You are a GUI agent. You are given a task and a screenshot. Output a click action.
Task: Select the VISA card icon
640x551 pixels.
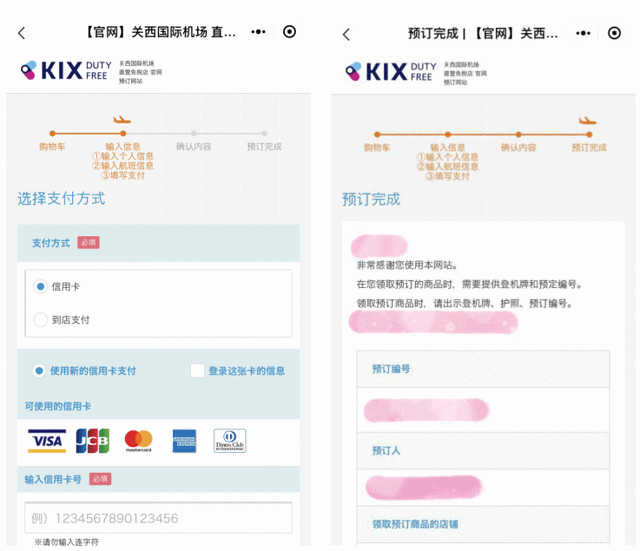[x=46, y=440]
